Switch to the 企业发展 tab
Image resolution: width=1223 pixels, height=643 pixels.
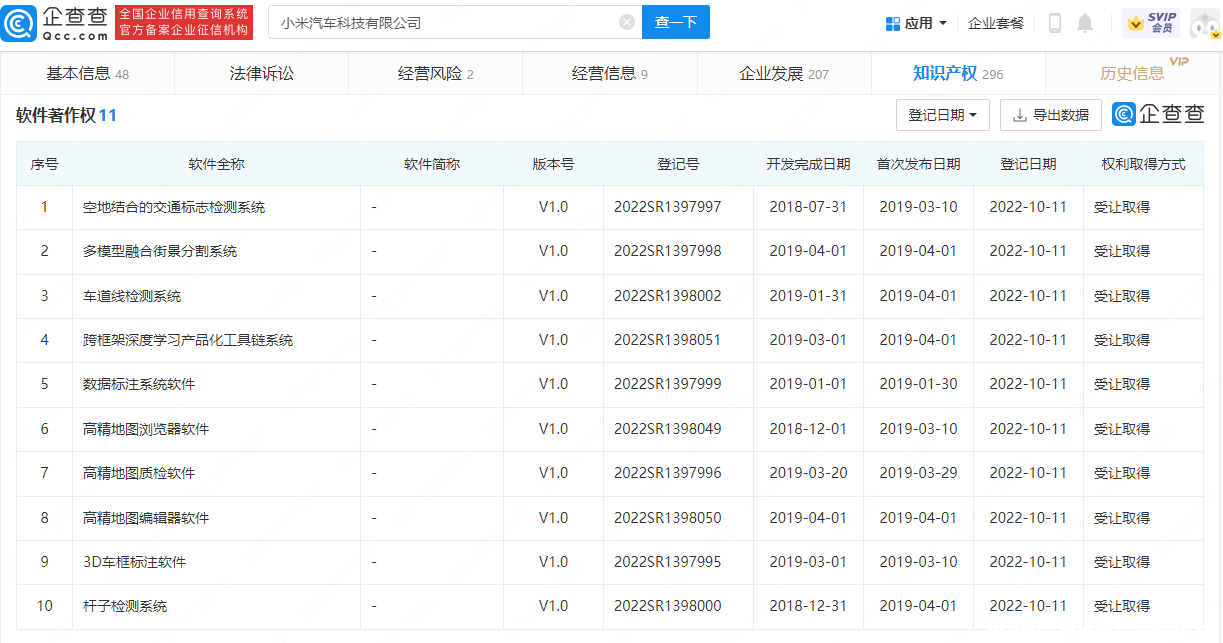tap(784, 74)
